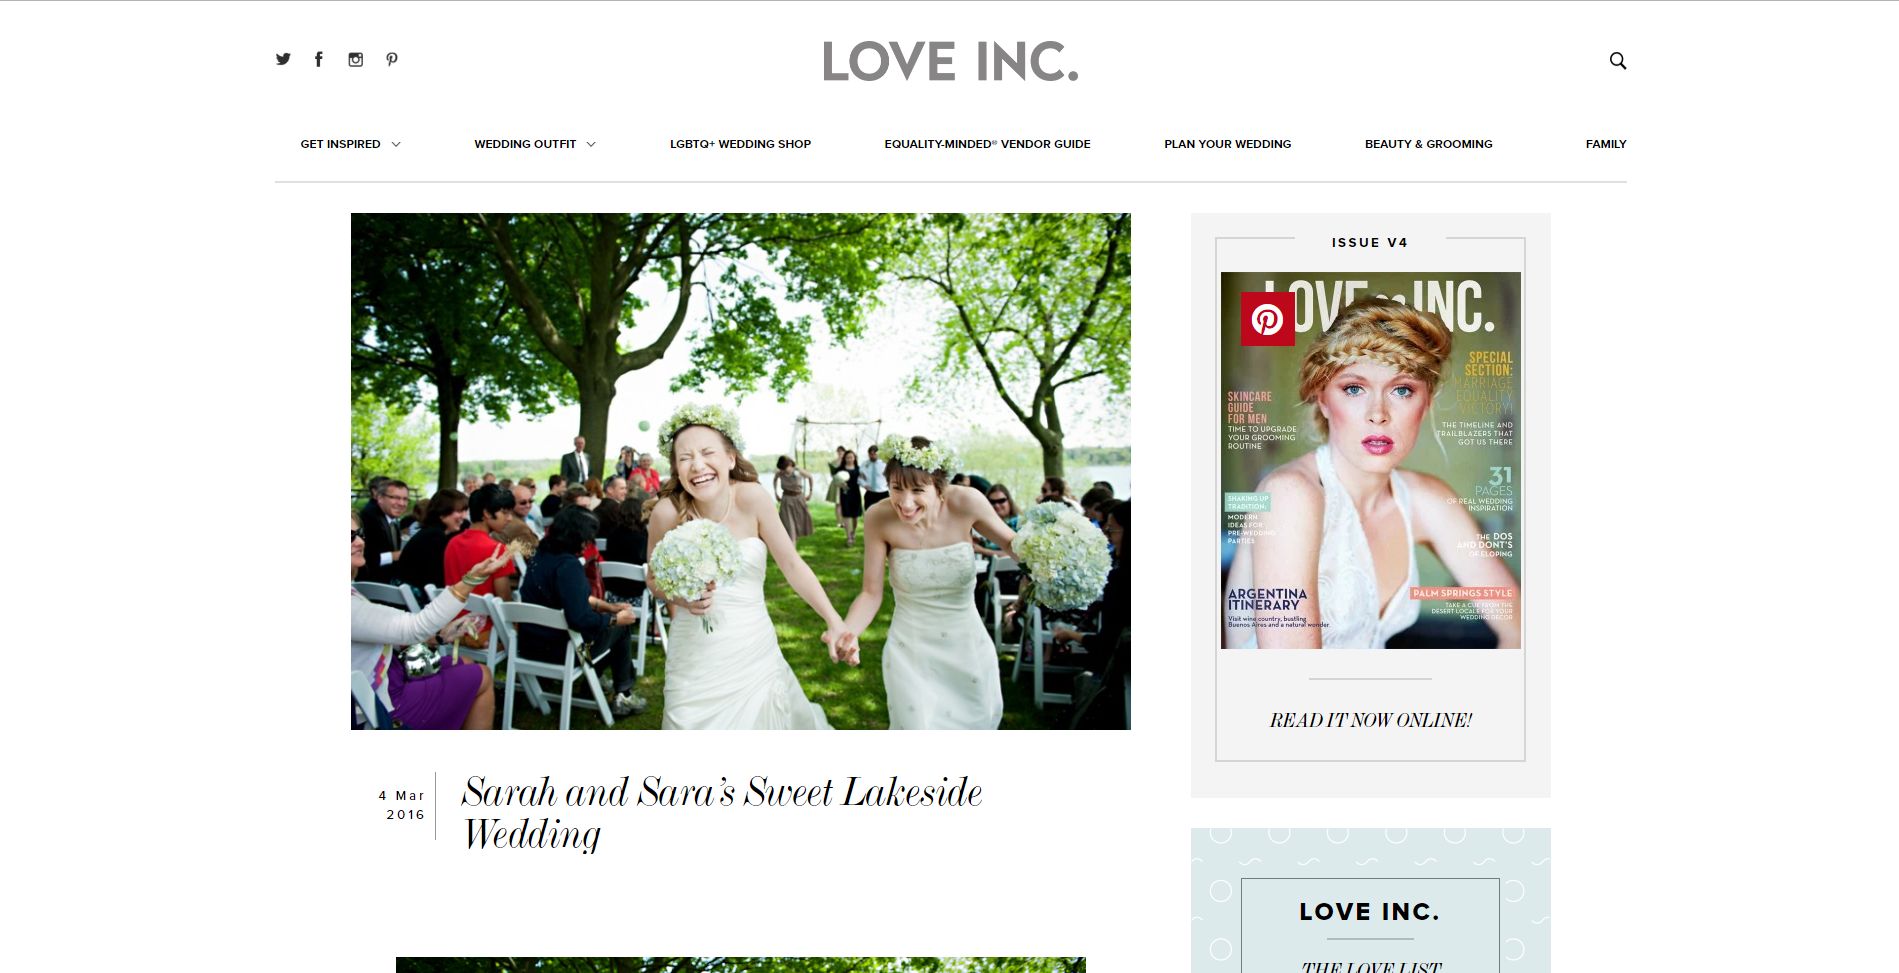The image size is (1899, 973).
Task: Open LGBTQ+ Wedding Shop menu
Action: [740, 144]
